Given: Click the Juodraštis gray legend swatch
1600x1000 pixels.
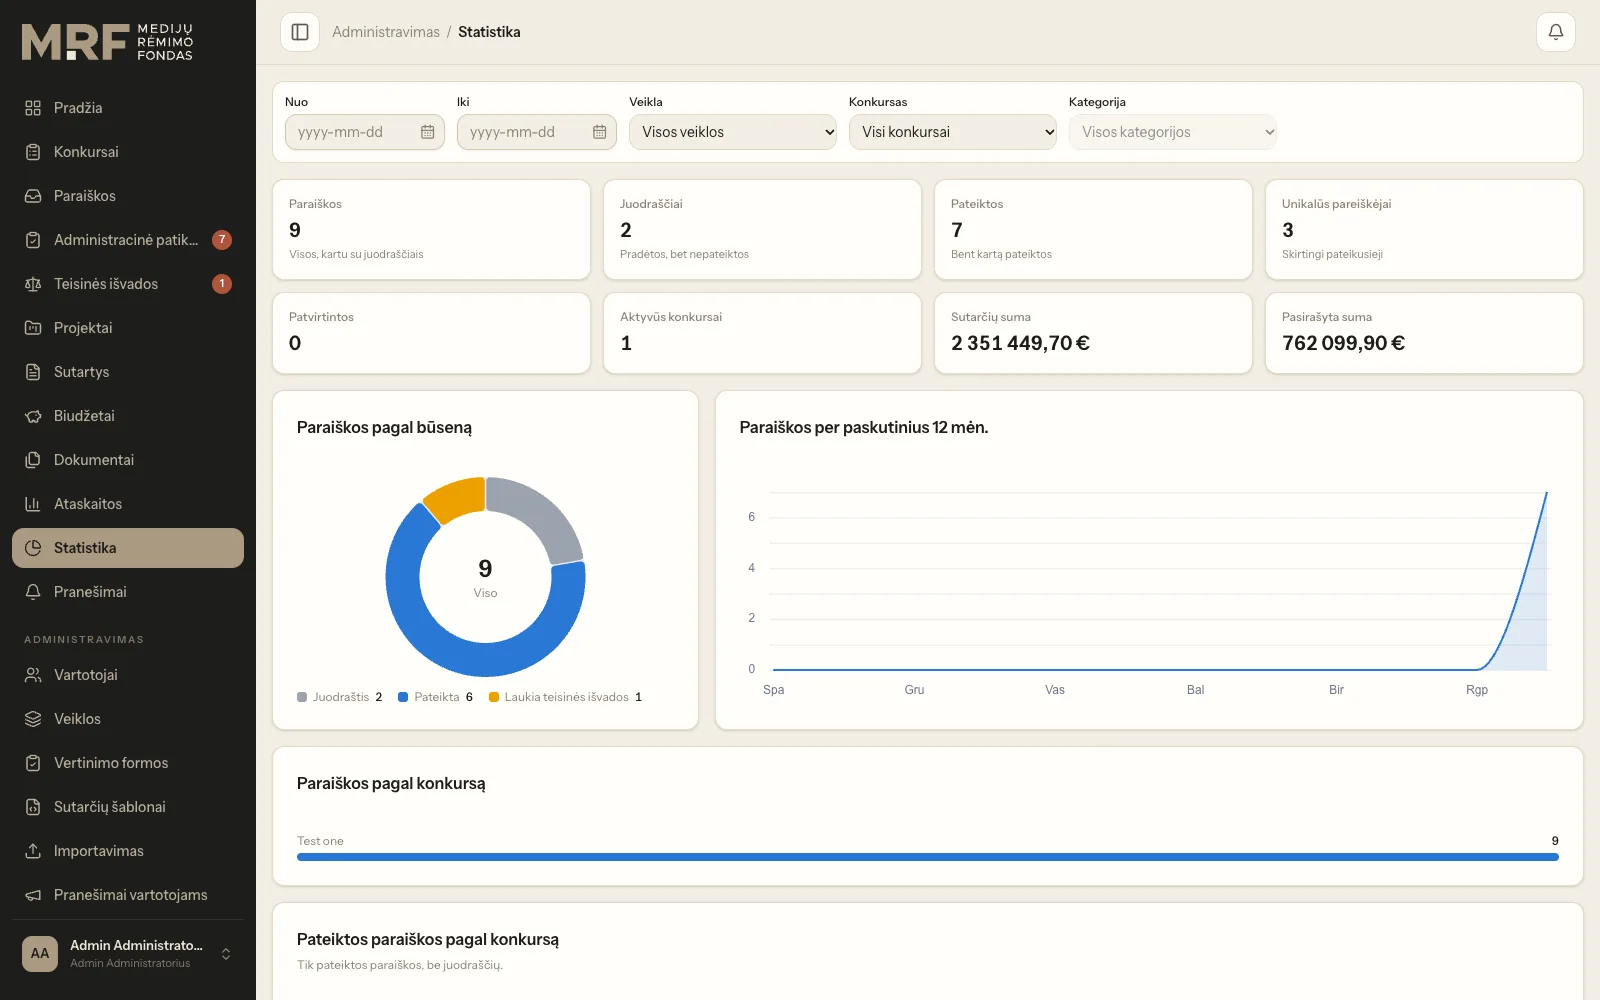Looking at the screenshot, I should [x=302, y=697].
